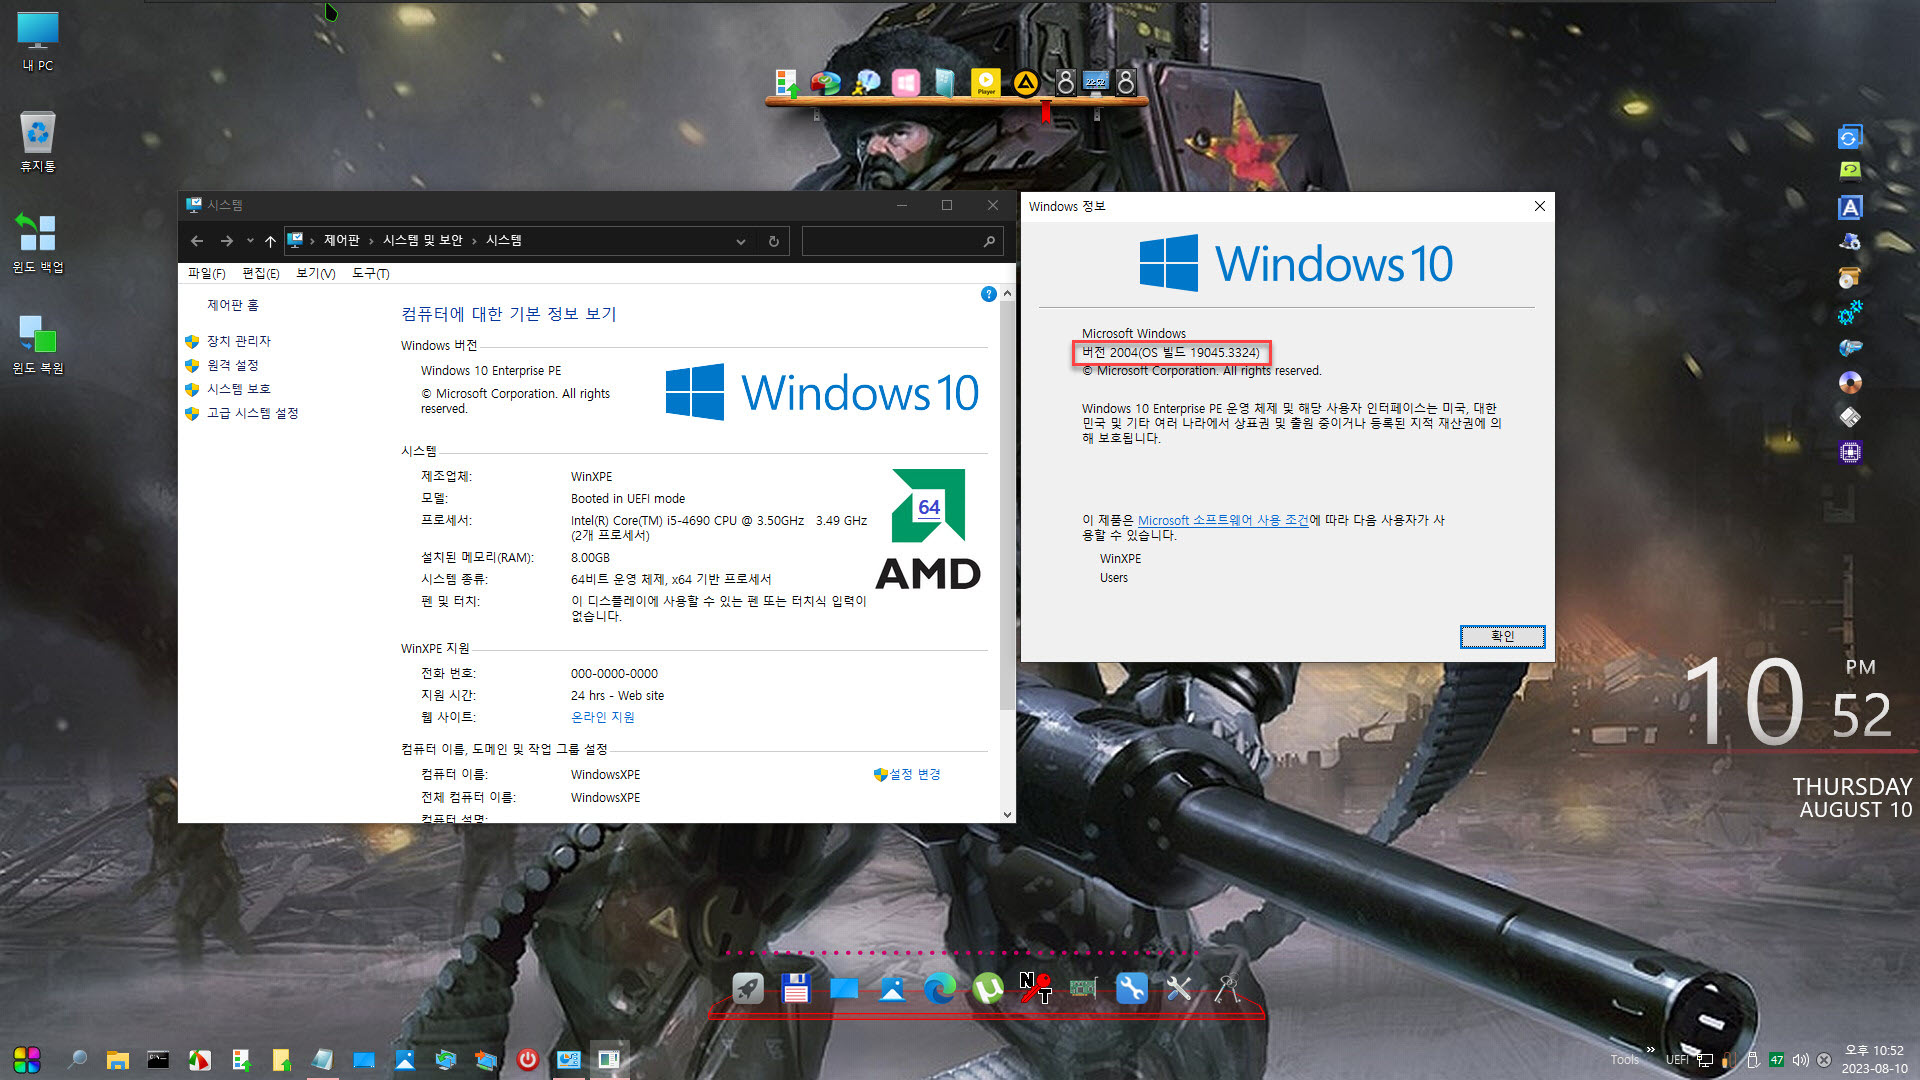
Task: Click the 제어판 breadcrumb in the address bar
Action: click(x=341, y=241)
